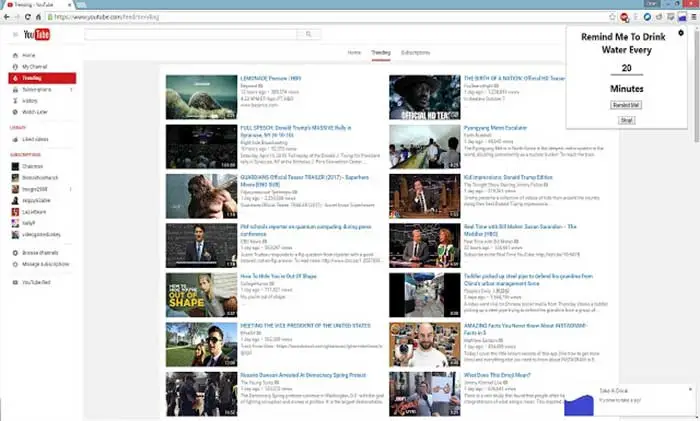Click the Subscriptions sidebar icon
This screenshot has height=421, width=700.
15,90
